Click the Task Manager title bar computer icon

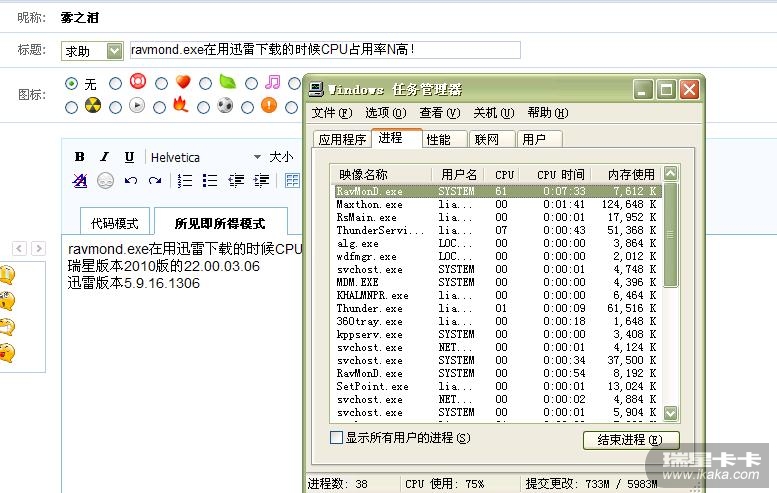click(316, 89)
